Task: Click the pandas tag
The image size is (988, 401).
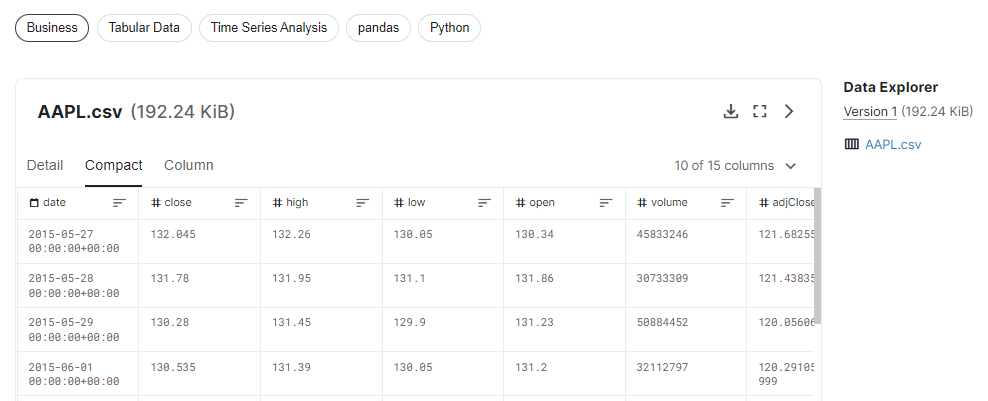Action: coord(379,28)
